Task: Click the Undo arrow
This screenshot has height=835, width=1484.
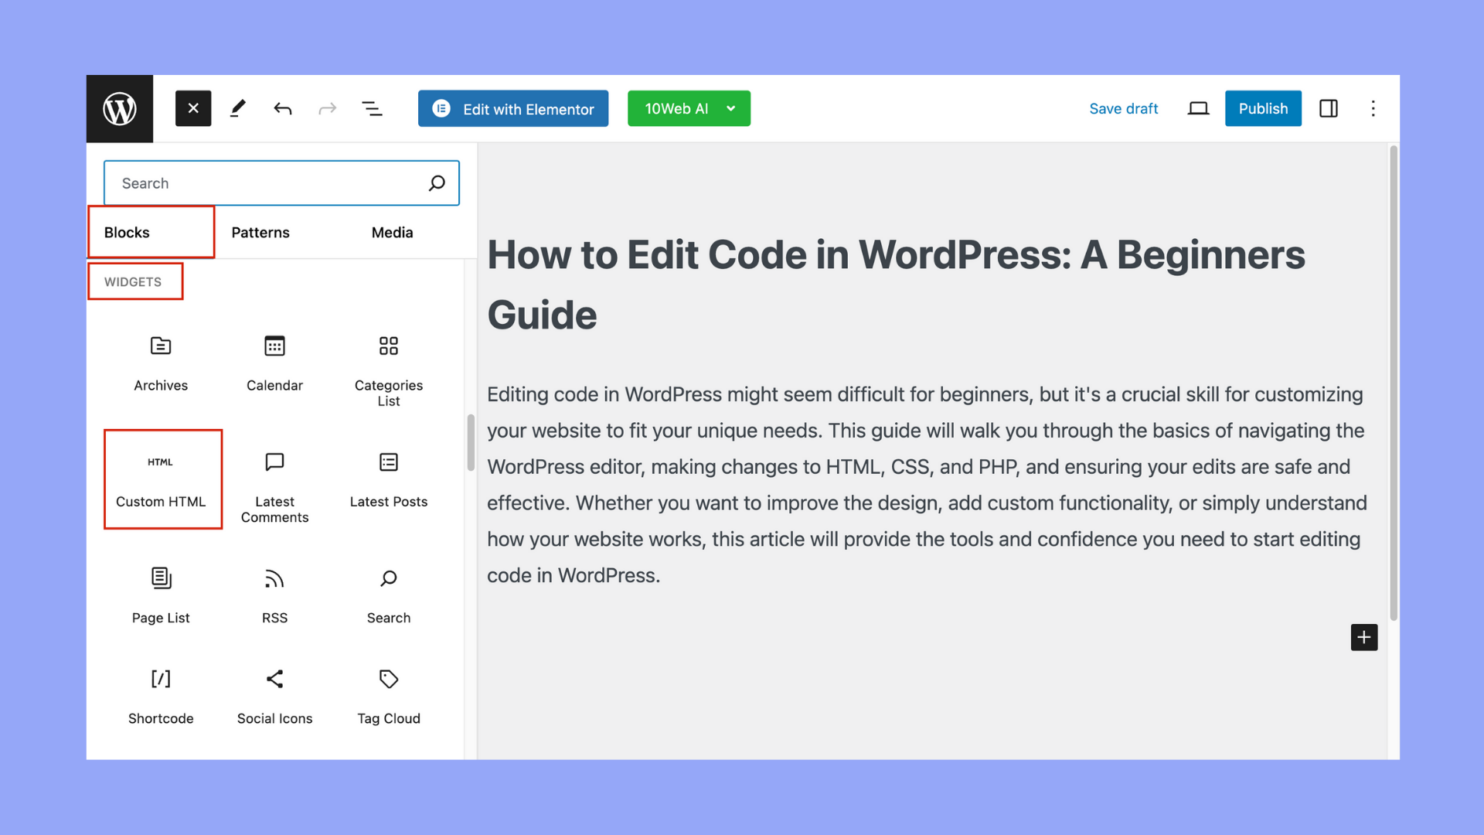Action: pyautogui.click(x=283, y=108)
